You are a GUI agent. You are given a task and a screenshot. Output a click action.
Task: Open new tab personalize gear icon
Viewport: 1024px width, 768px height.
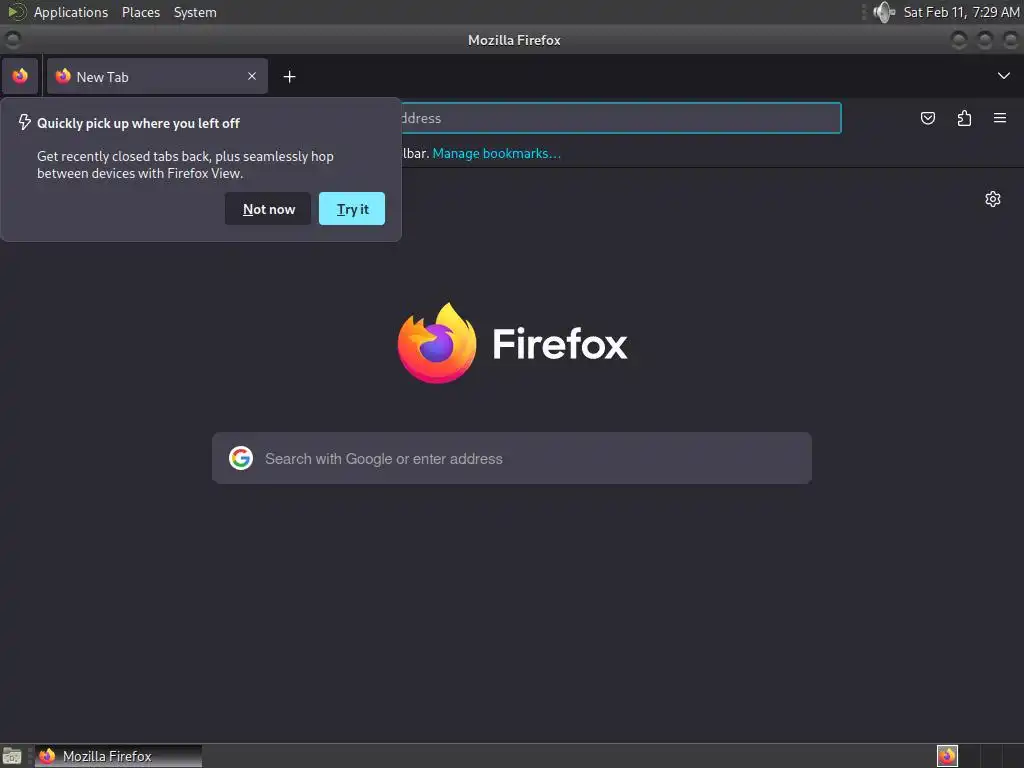pyautogui.click(x=992, y=199)
